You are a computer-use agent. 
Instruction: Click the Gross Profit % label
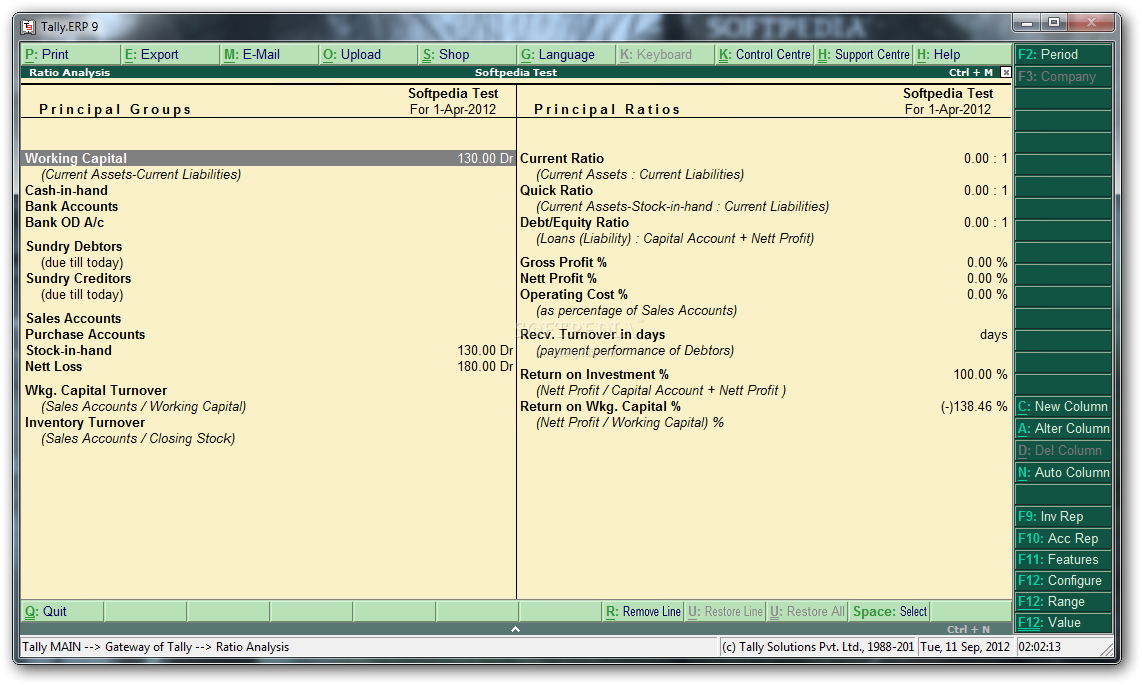(563, 263)
